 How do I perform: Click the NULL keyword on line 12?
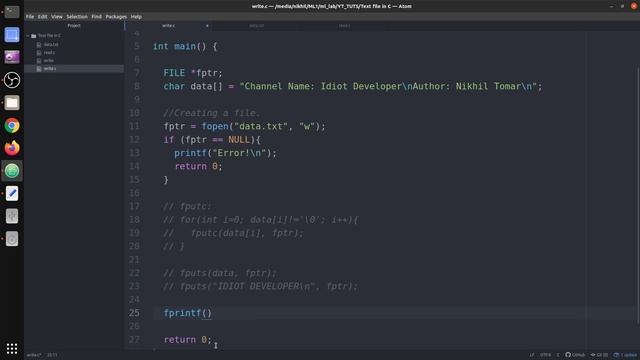(239, 140)
